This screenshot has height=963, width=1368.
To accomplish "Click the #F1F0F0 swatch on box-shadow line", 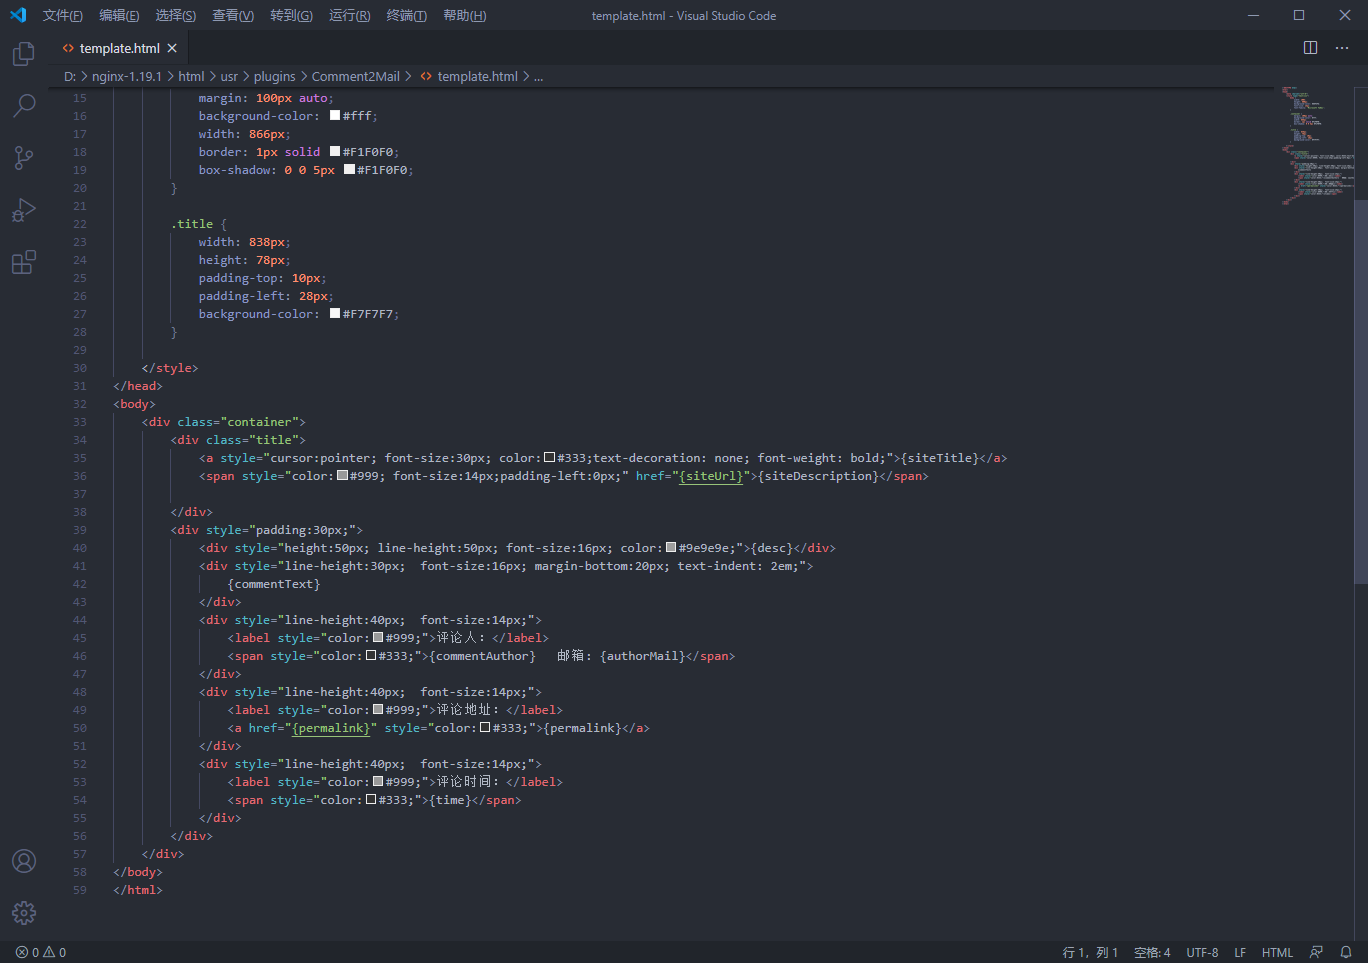I will point(349,170).
